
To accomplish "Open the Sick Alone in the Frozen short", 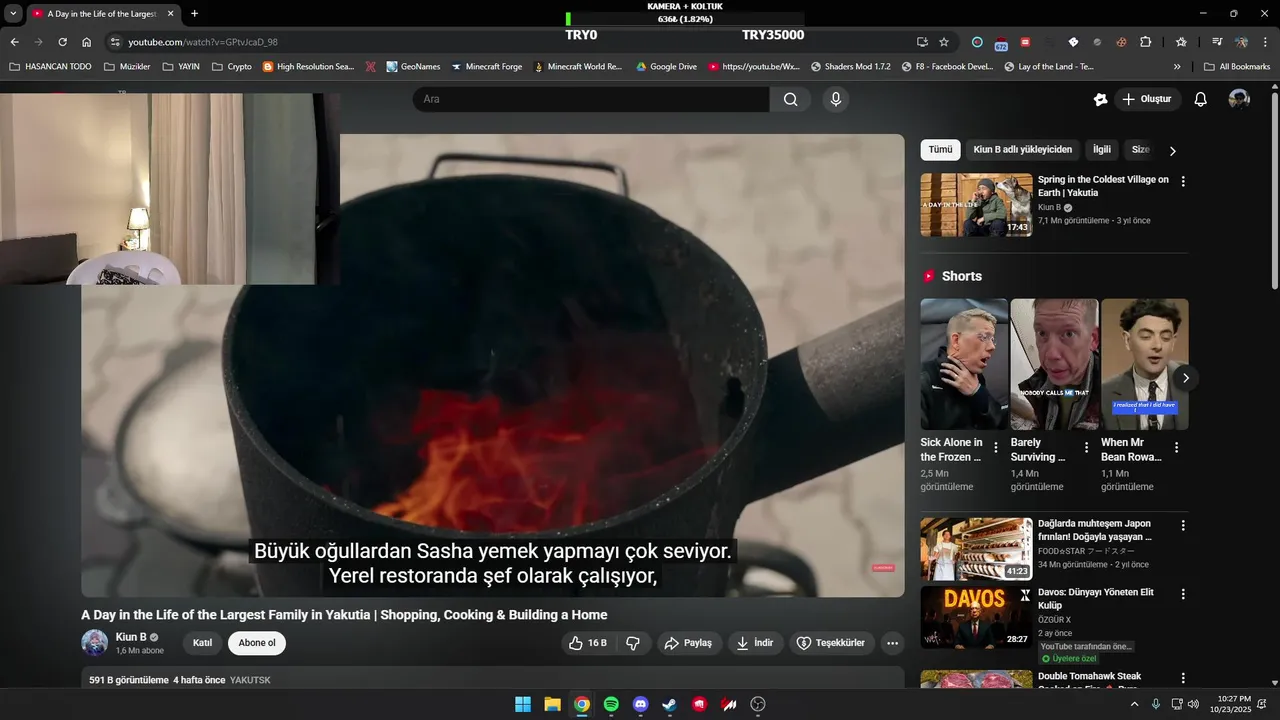I will tap(964, 364).
